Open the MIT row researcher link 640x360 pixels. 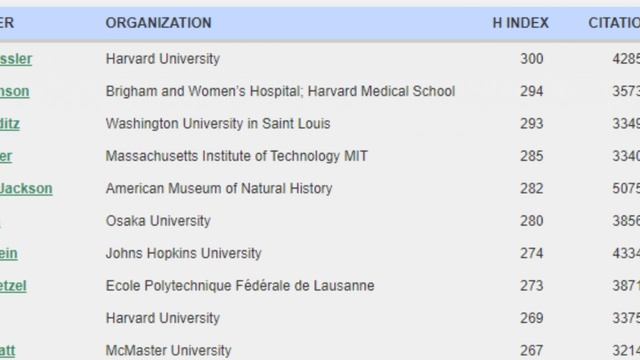click(x=6, y=156)
